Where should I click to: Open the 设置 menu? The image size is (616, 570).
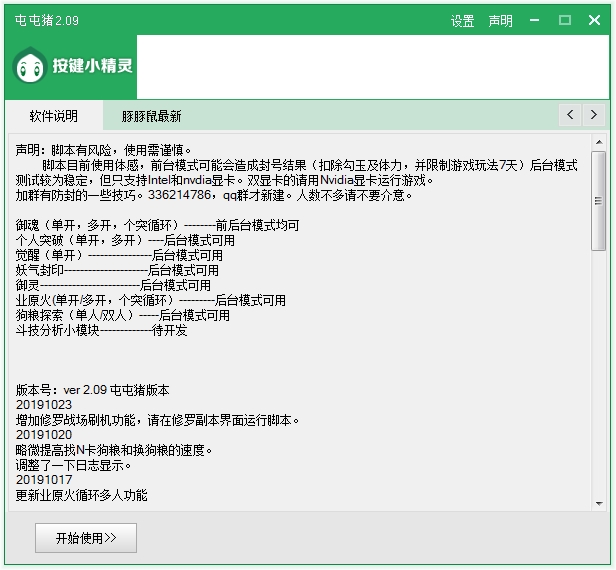pos(462,21)
